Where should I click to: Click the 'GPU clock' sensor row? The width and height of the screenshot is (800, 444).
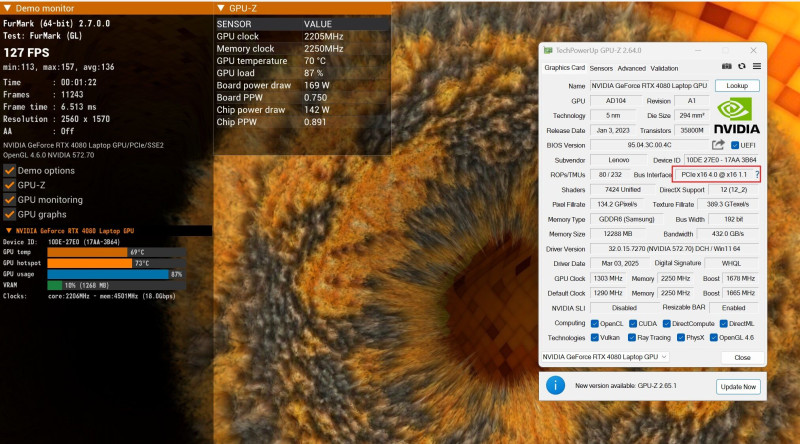click(302, 36)
